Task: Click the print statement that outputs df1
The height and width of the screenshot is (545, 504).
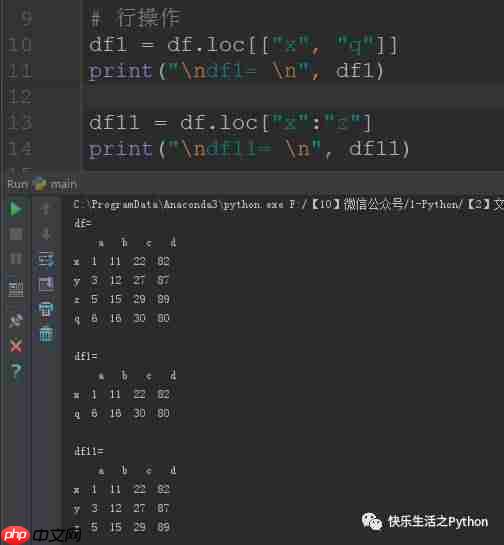Action: (x=236, y=71)
